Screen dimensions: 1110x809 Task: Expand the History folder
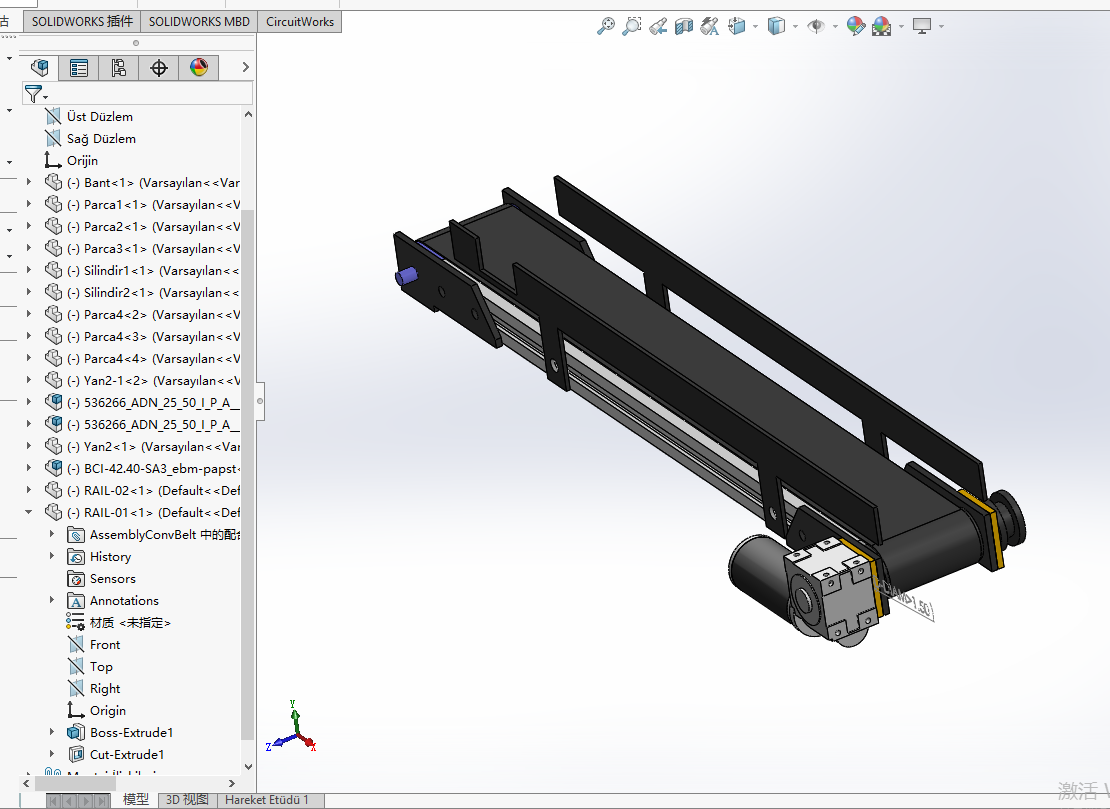(x=52, y=556)
